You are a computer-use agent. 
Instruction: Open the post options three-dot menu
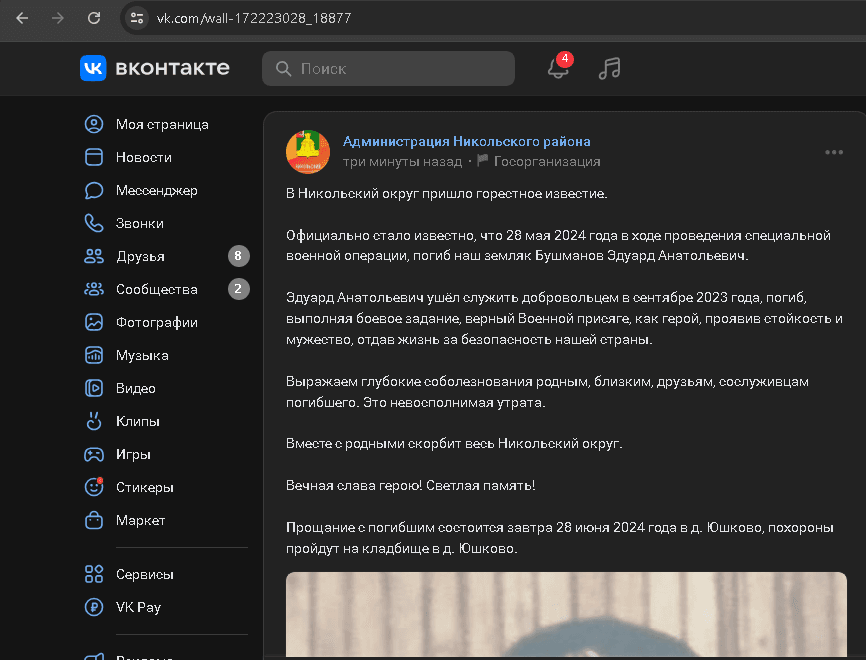coord(834,152)
